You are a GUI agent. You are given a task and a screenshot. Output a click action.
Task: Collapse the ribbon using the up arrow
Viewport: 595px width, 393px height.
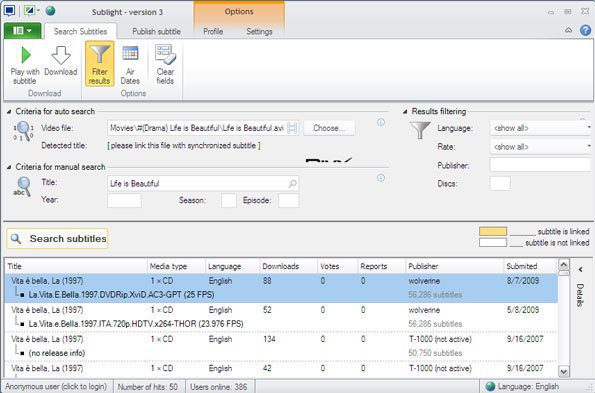point(568,30)
